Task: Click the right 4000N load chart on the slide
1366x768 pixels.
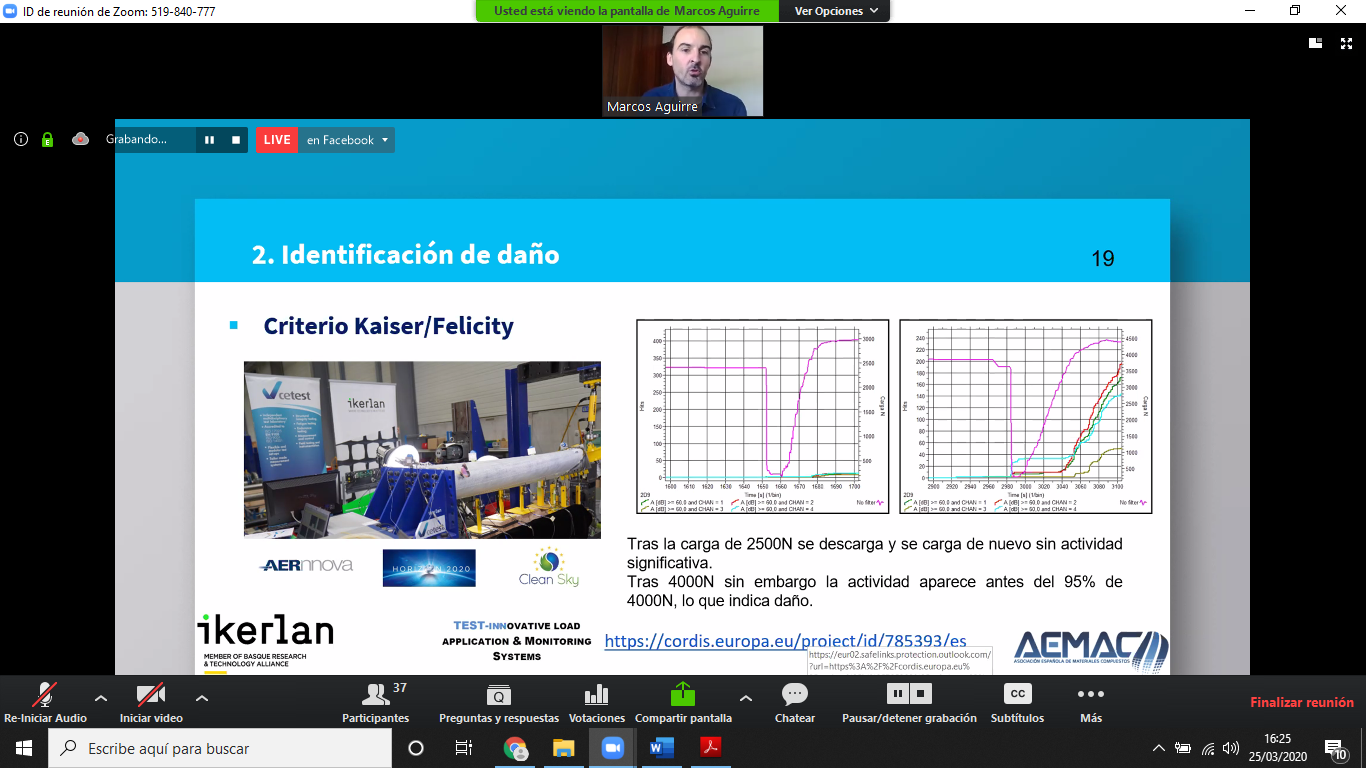Action: [1025, 416]
